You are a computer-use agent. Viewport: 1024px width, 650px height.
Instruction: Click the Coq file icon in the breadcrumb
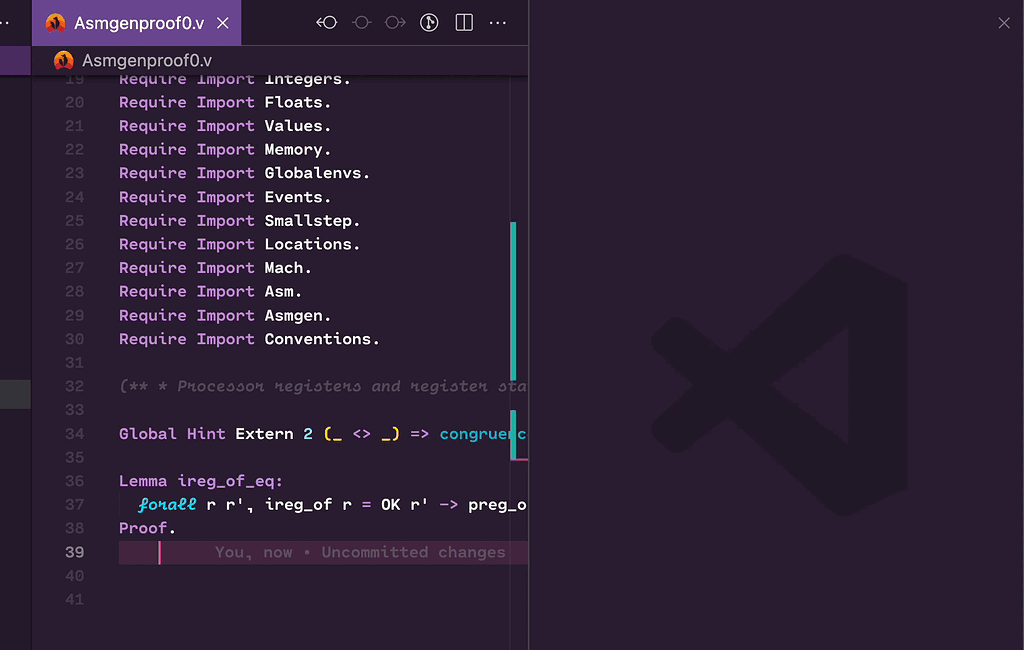[64, 60]
